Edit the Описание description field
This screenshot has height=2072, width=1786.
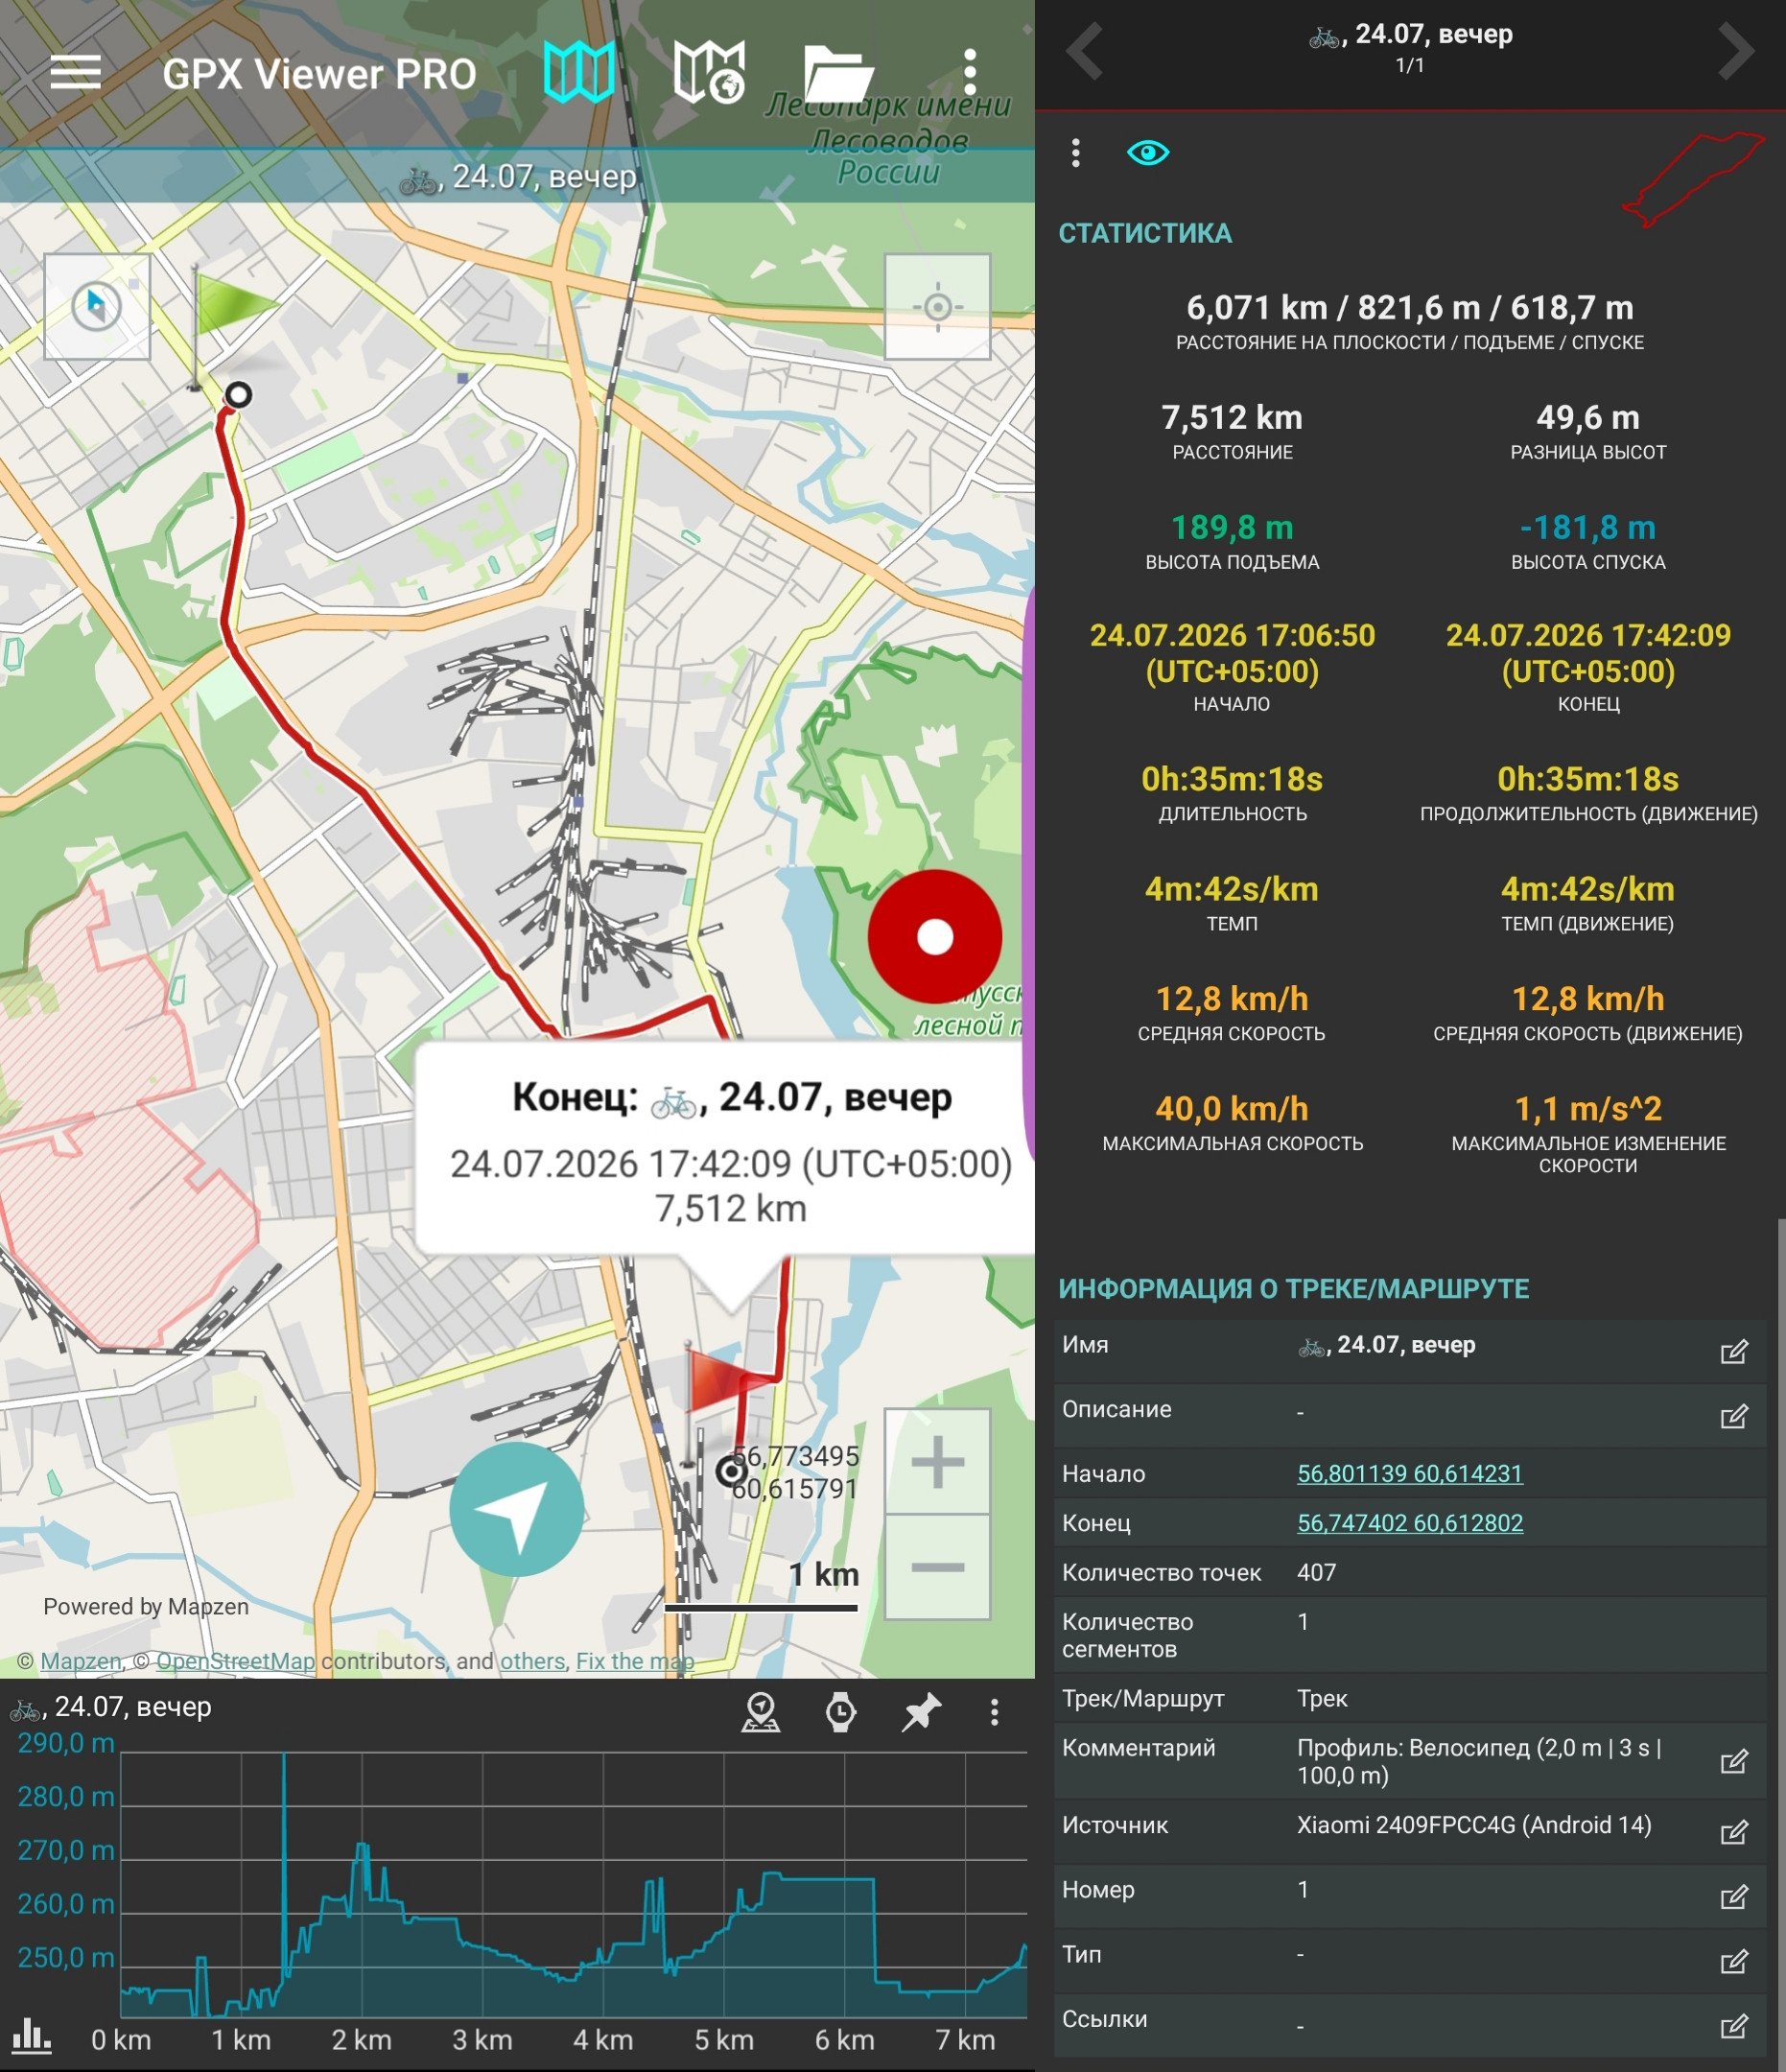tap(1734, 1416)
